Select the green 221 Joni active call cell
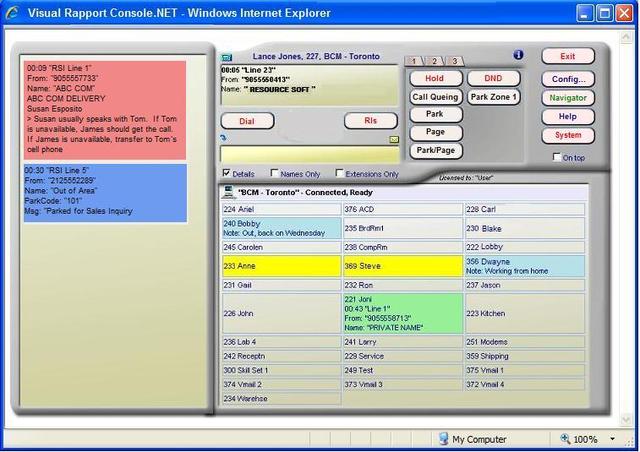Screen dimensions: 640x452 [403, 314]
